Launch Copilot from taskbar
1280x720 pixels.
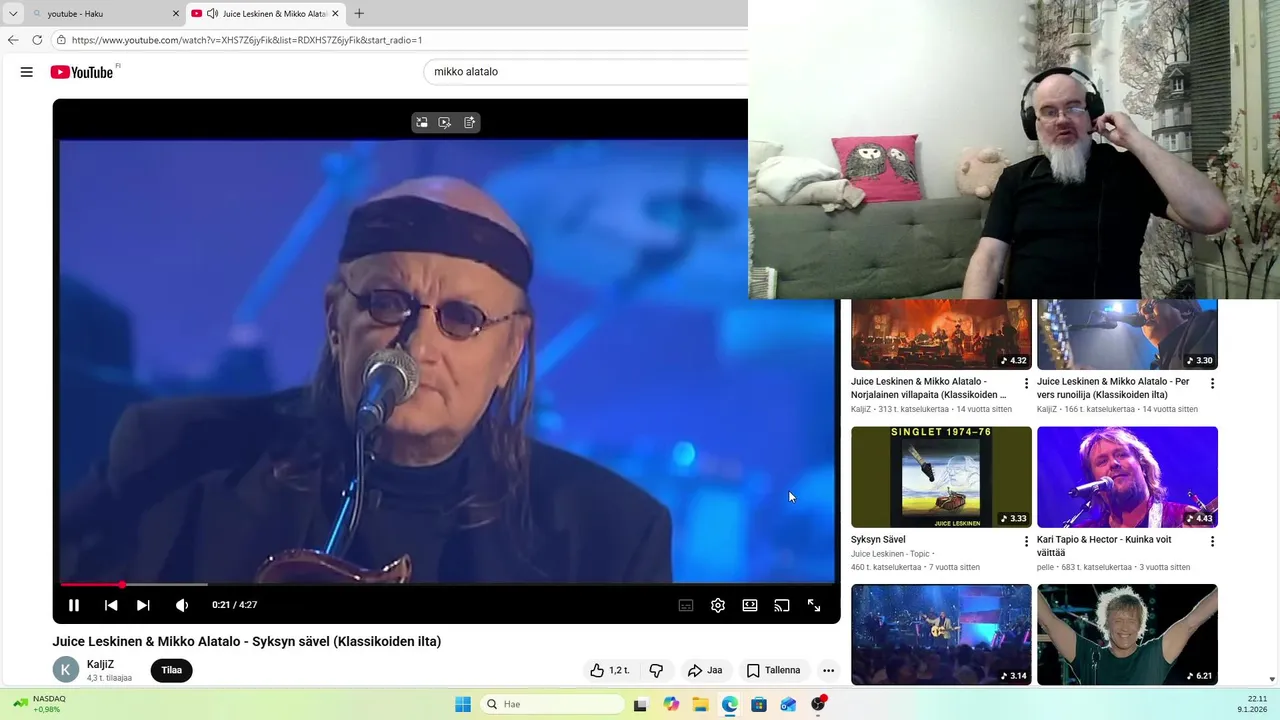(x=671, y=704)
